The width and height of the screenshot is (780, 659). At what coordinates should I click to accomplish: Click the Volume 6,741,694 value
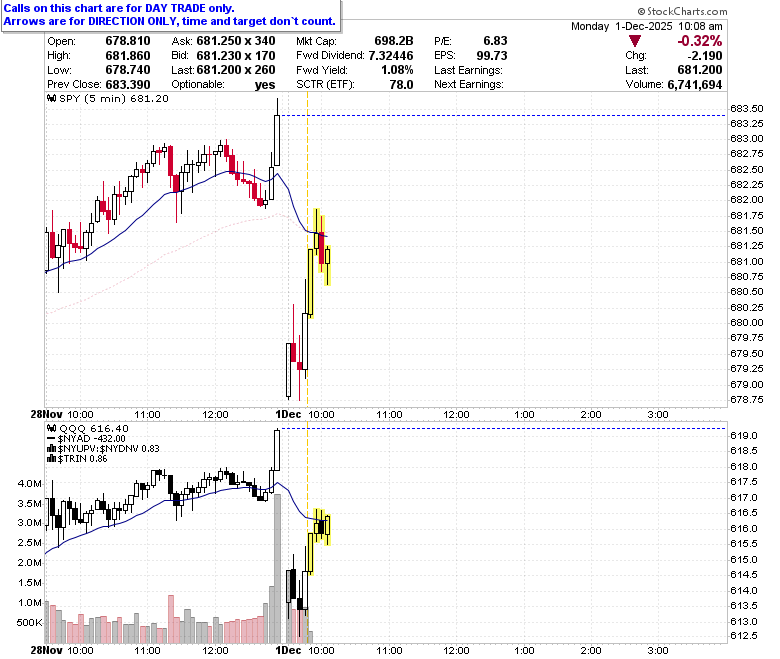coord(694,85)
